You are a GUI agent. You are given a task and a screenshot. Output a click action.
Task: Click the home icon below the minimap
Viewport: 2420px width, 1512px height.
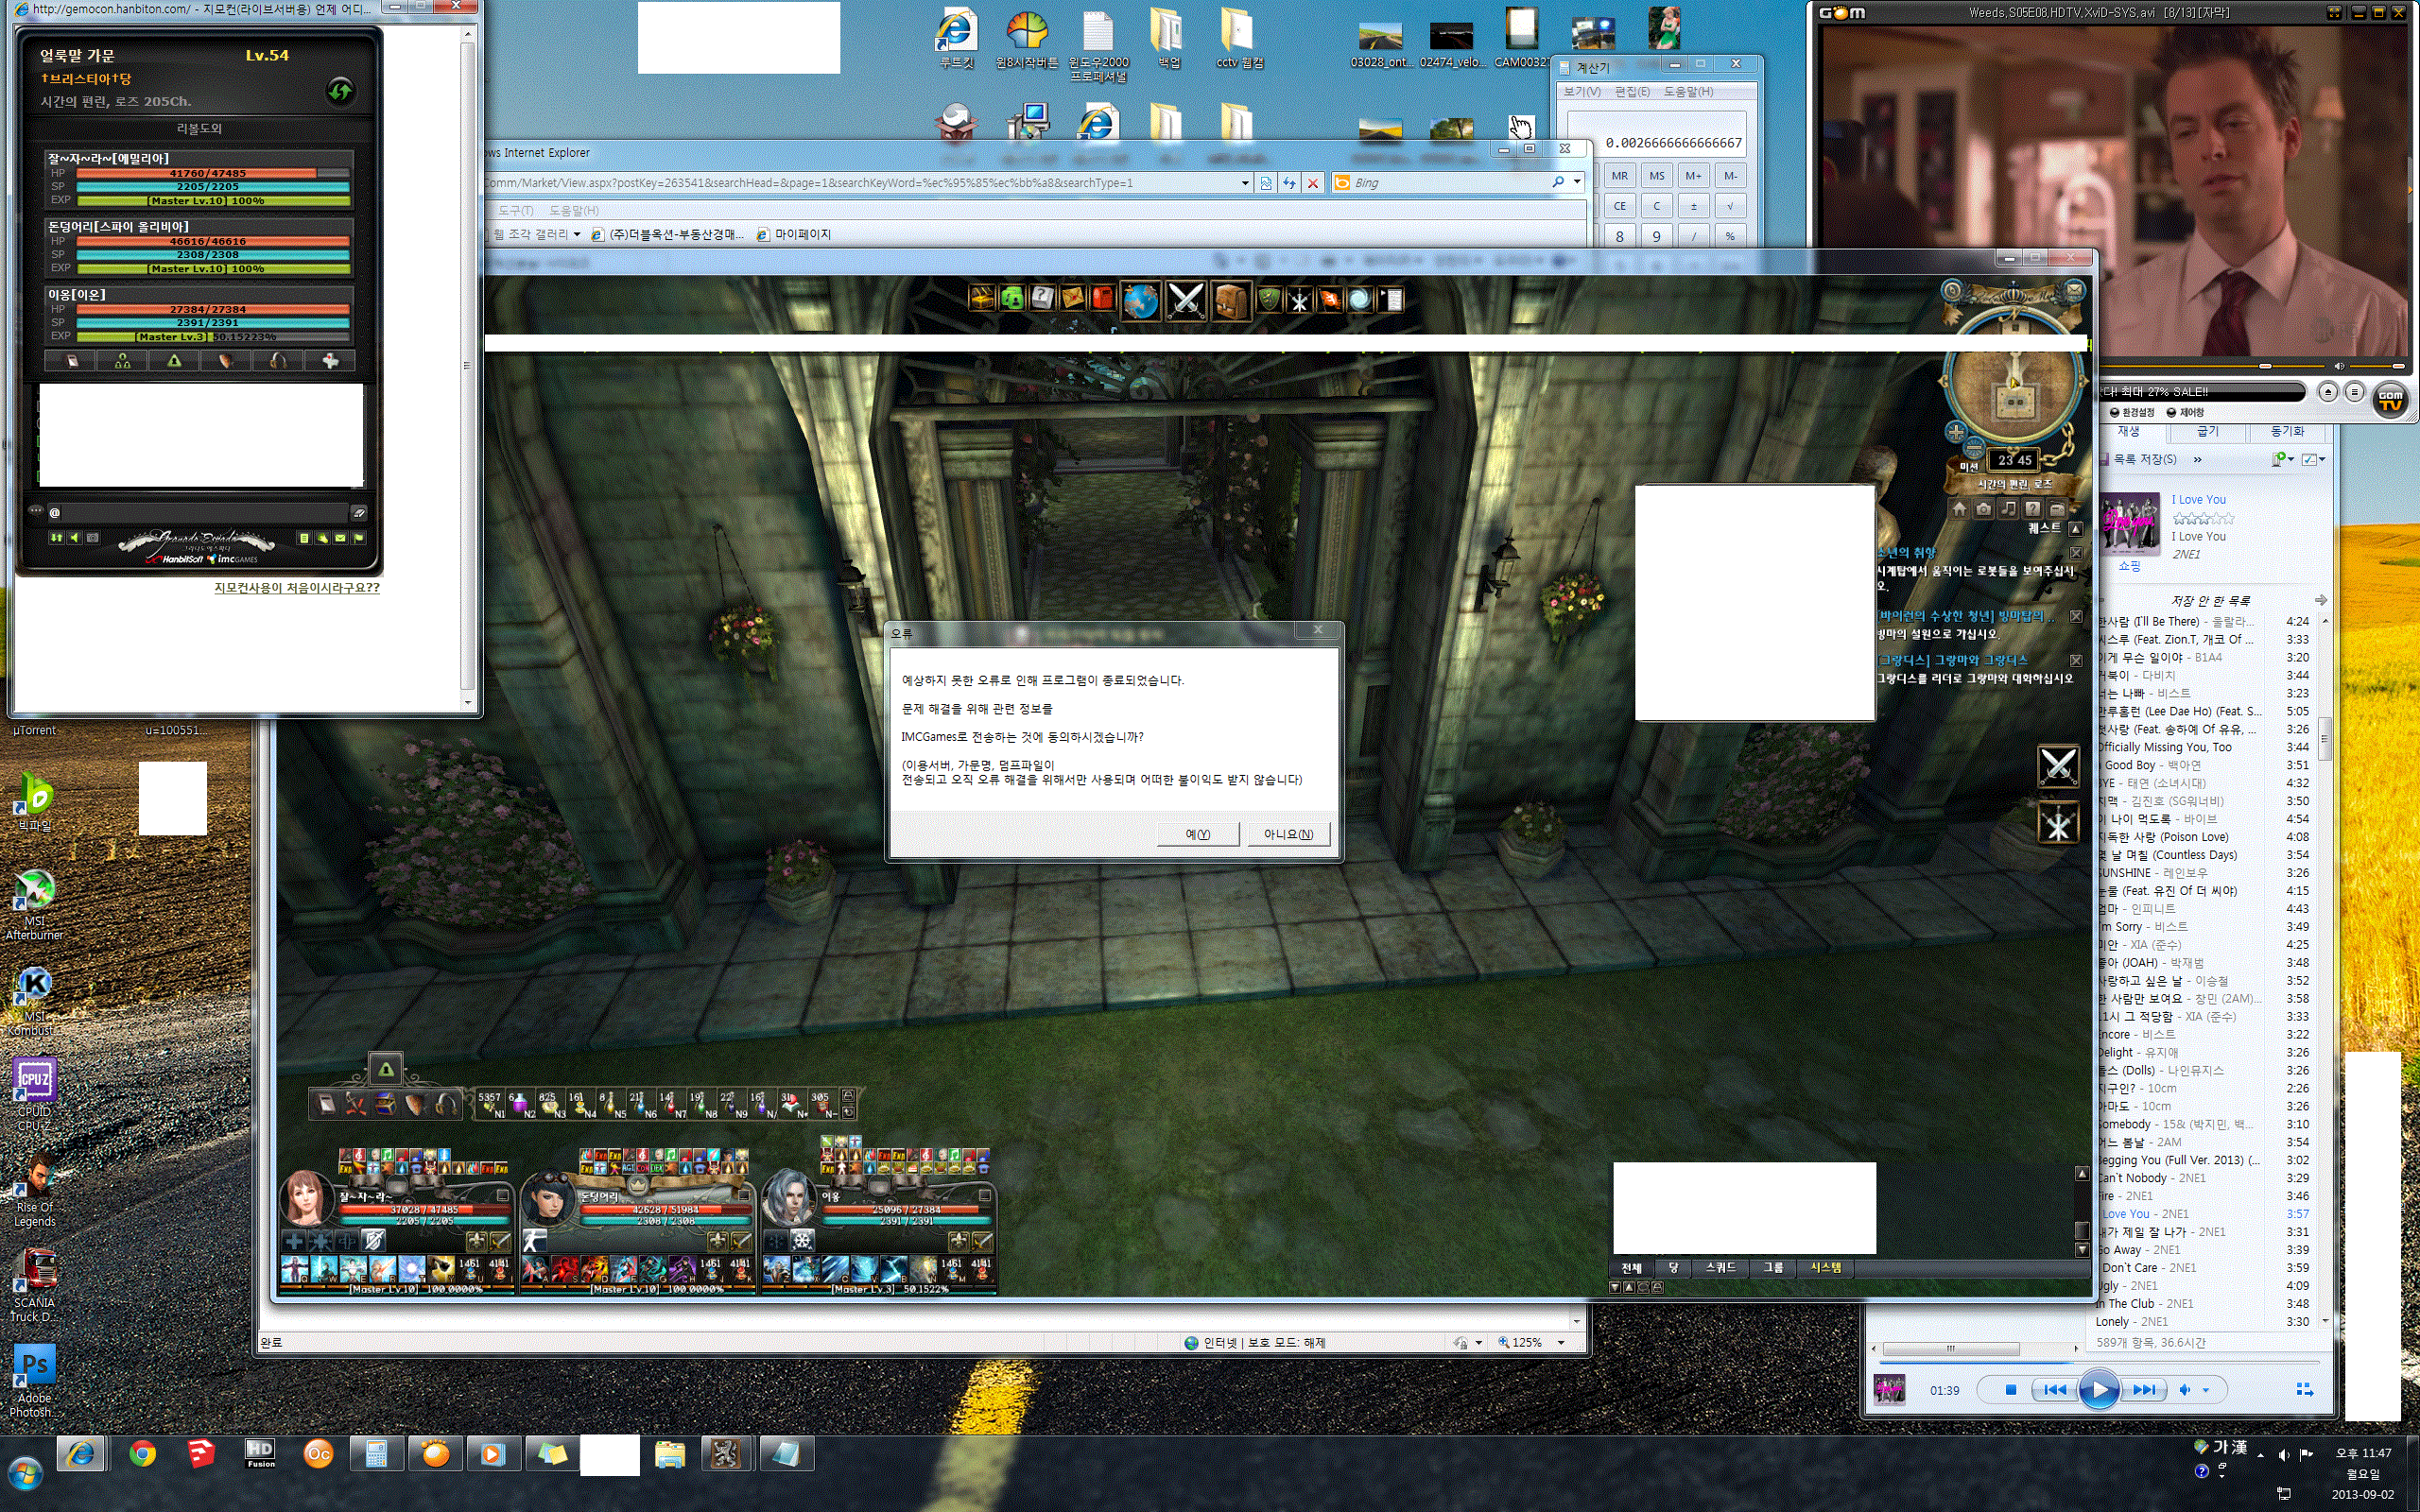(1959, 509)
